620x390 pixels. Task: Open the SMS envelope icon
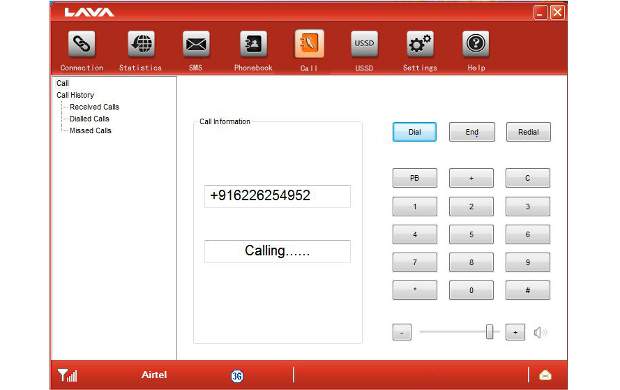[x=196, y=44]
